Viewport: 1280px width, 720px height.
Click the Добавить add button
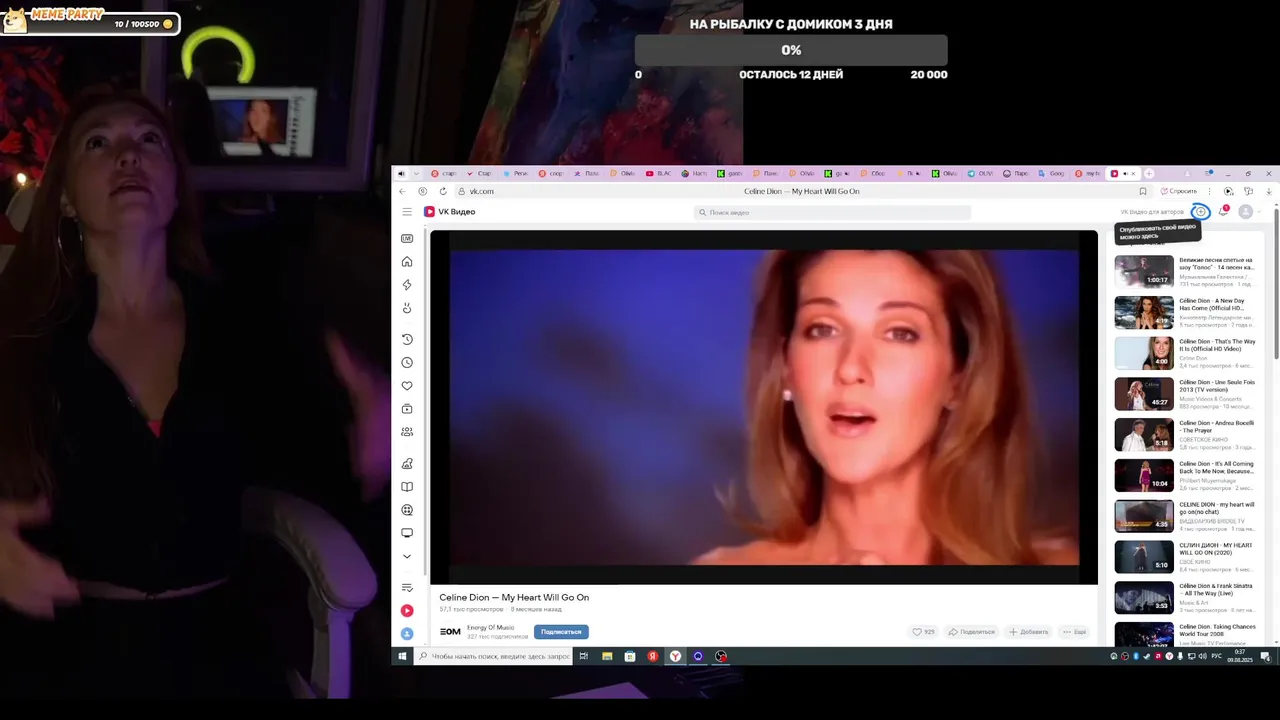click(x=1029, y=632)
